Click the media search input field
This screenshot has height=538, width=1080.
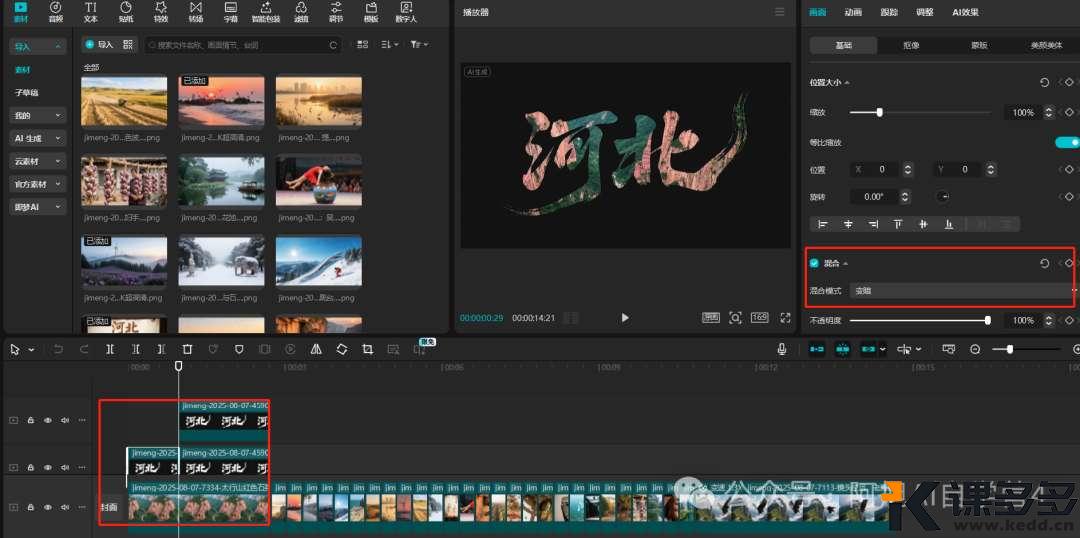point(243,45)
